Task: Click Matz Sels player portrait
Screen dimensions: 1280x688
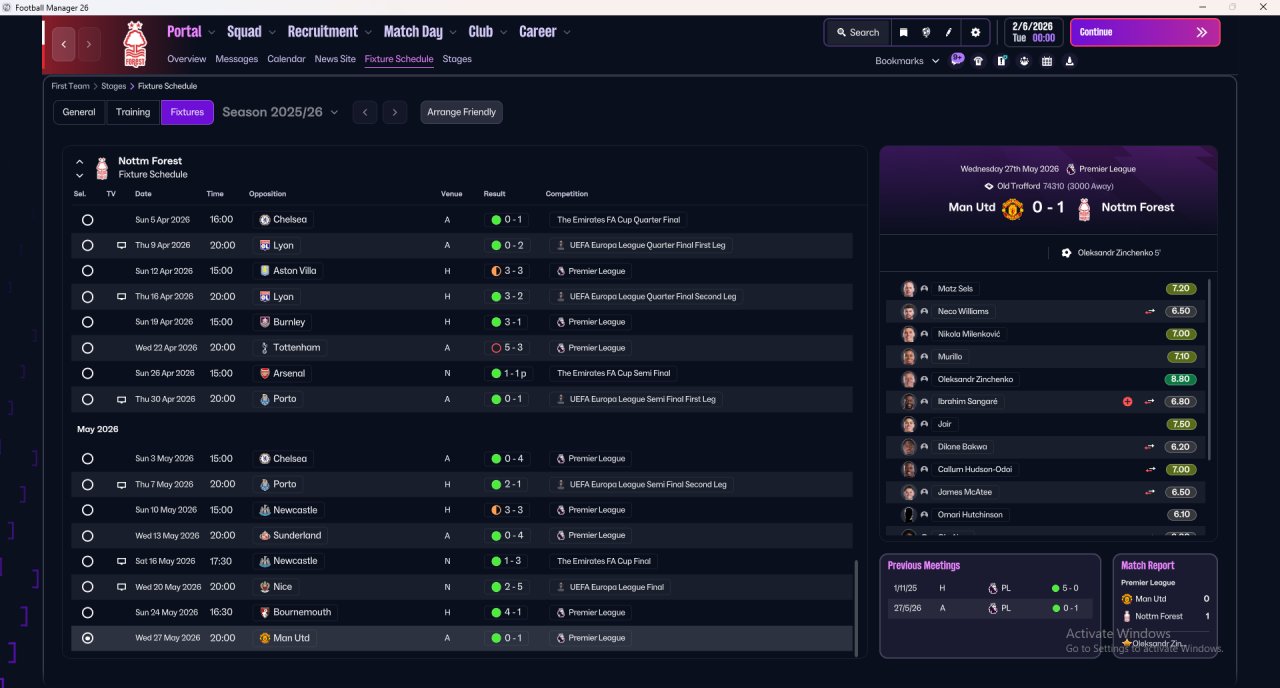Action: pos(908,289)
